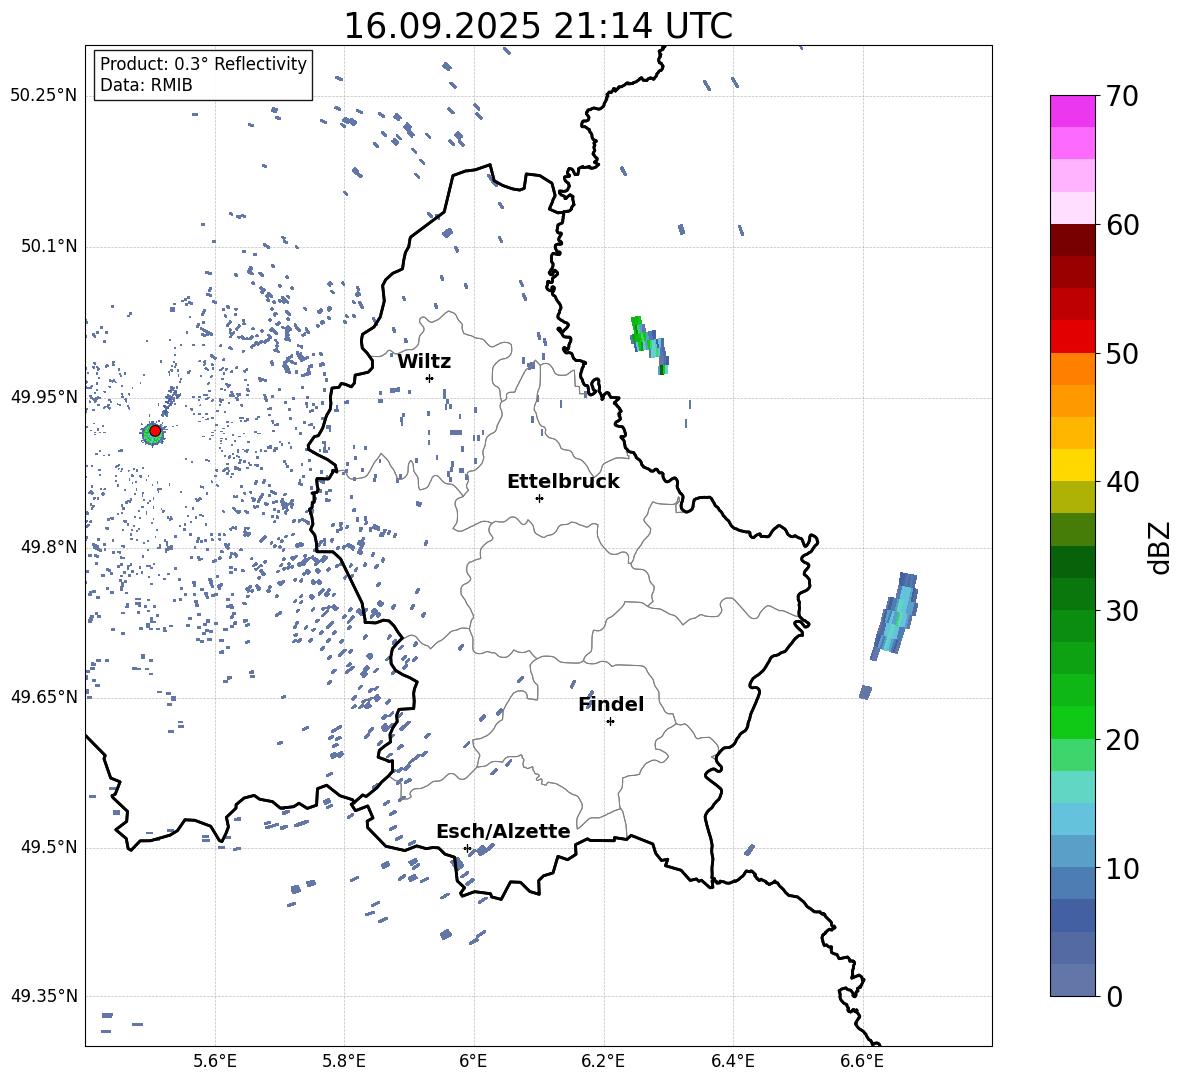
Task: Click the colorbar tick label 70
Action: coord(1123,97)
